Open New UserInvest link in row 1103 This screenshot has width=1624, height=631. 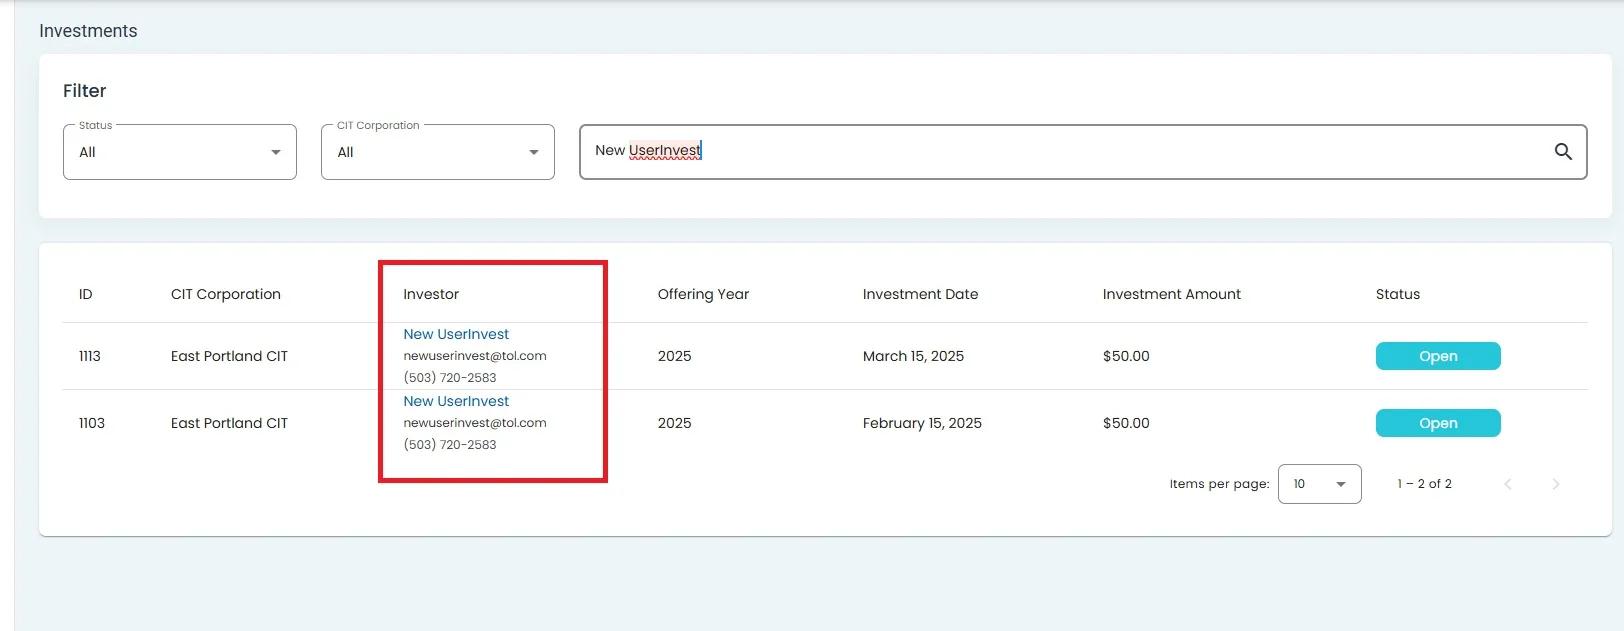pos(456,401)
